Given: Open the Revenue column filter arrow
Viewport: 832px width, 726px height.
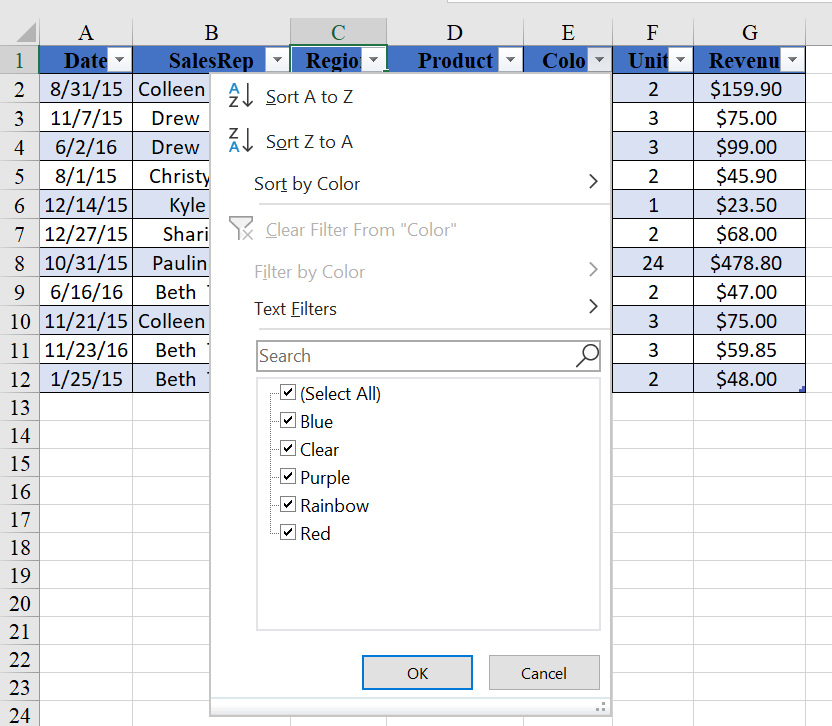Looking at the screenshot, I should tap(793, 61).
